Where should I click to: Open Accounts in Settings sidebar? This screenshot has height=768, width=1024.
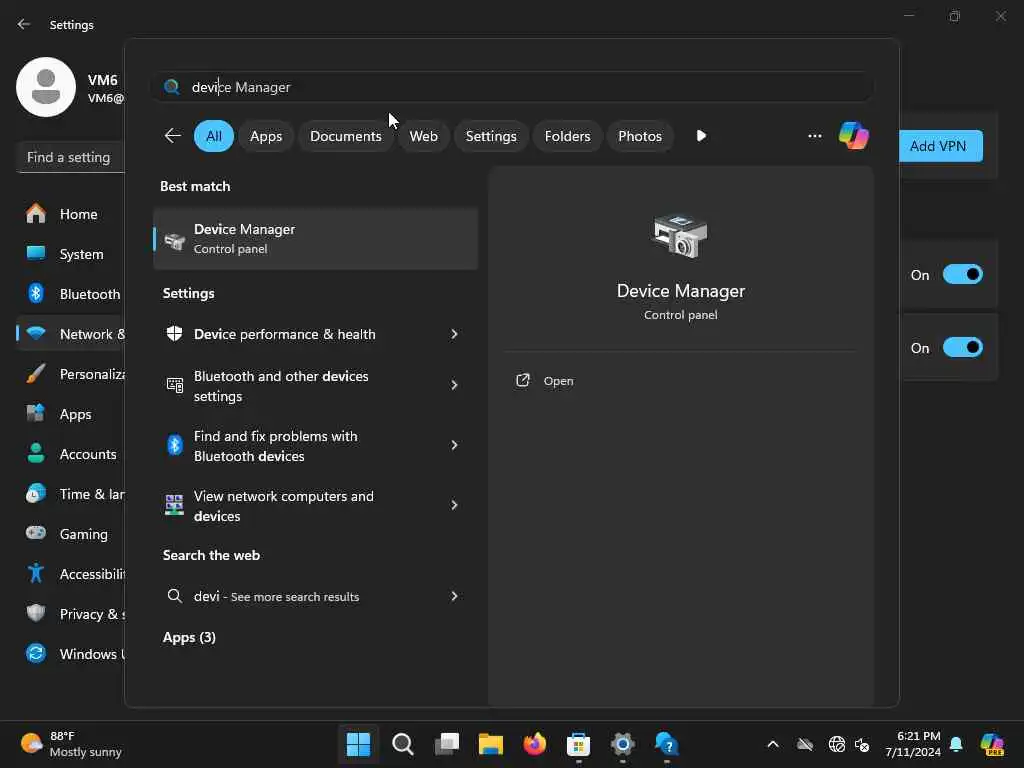click(71, 454)
